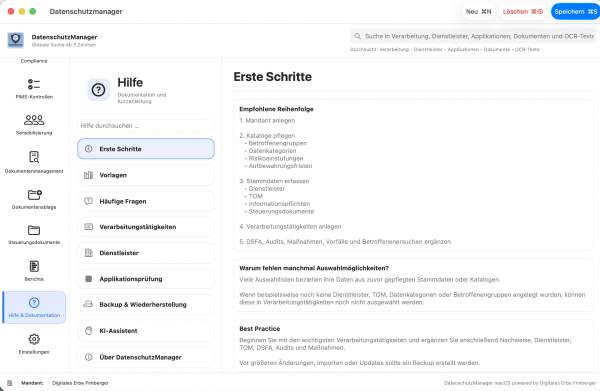The image size is (600, 391).
Task: Open the Vorlagen help topic
Action: (146, 175)
